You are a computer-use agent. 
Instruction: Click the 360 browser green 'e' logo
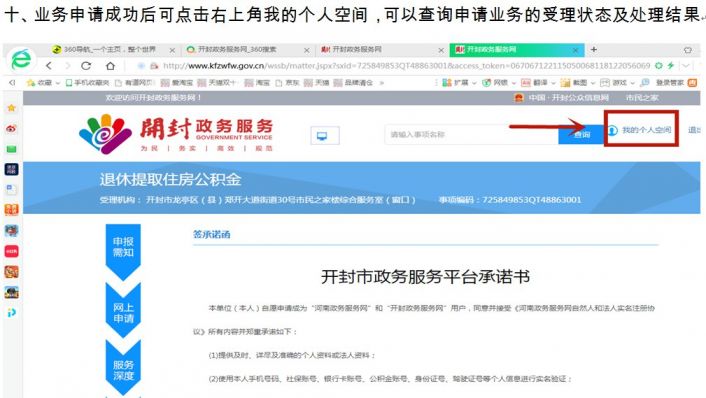click(21, 59)
